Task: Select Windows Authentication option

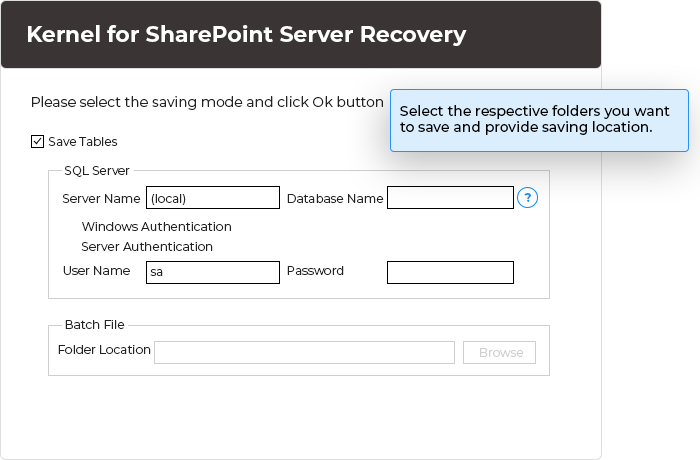Action: [x=156, y=227]
